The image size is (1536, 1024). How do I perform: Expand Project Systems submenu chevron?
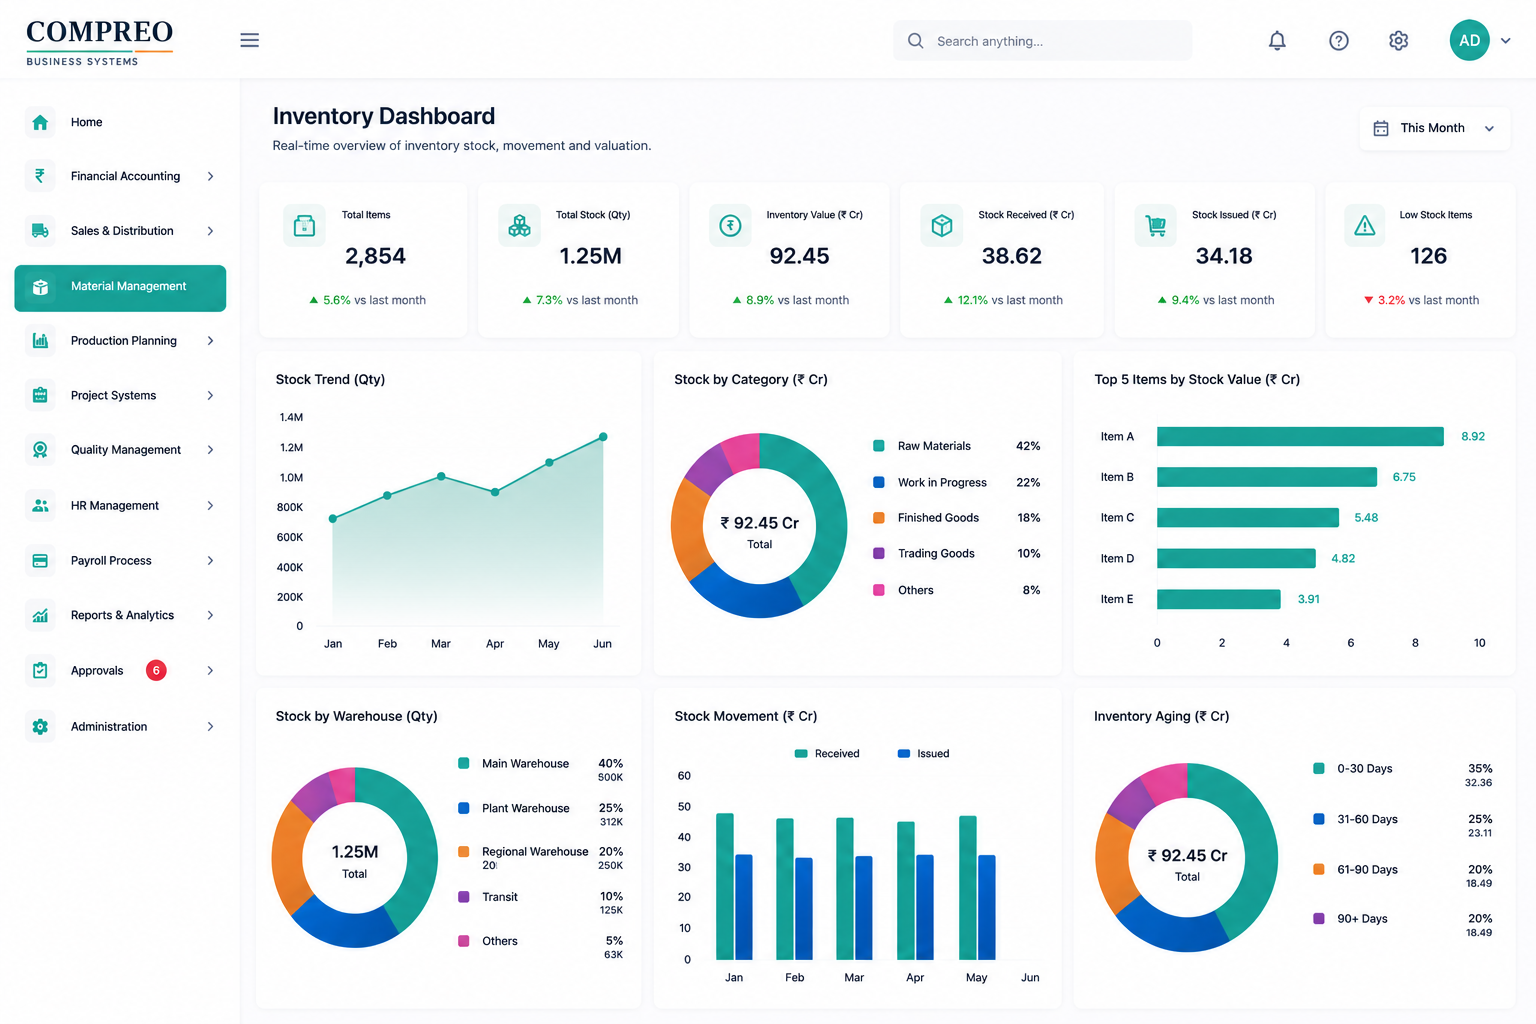210,395
